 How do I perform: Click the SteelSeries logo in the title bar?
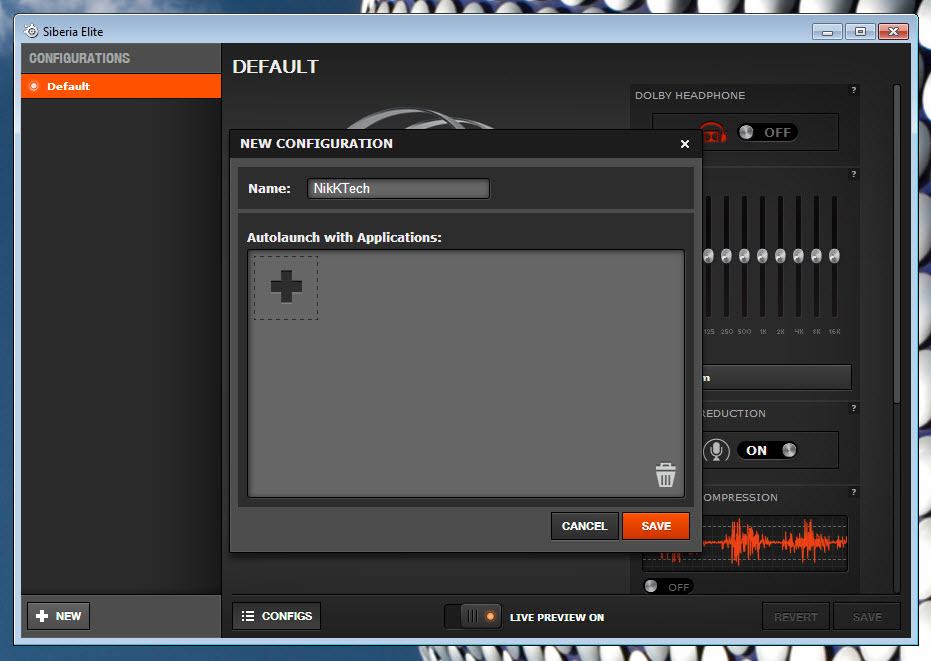pyautogui.click(x=31, y=31)
